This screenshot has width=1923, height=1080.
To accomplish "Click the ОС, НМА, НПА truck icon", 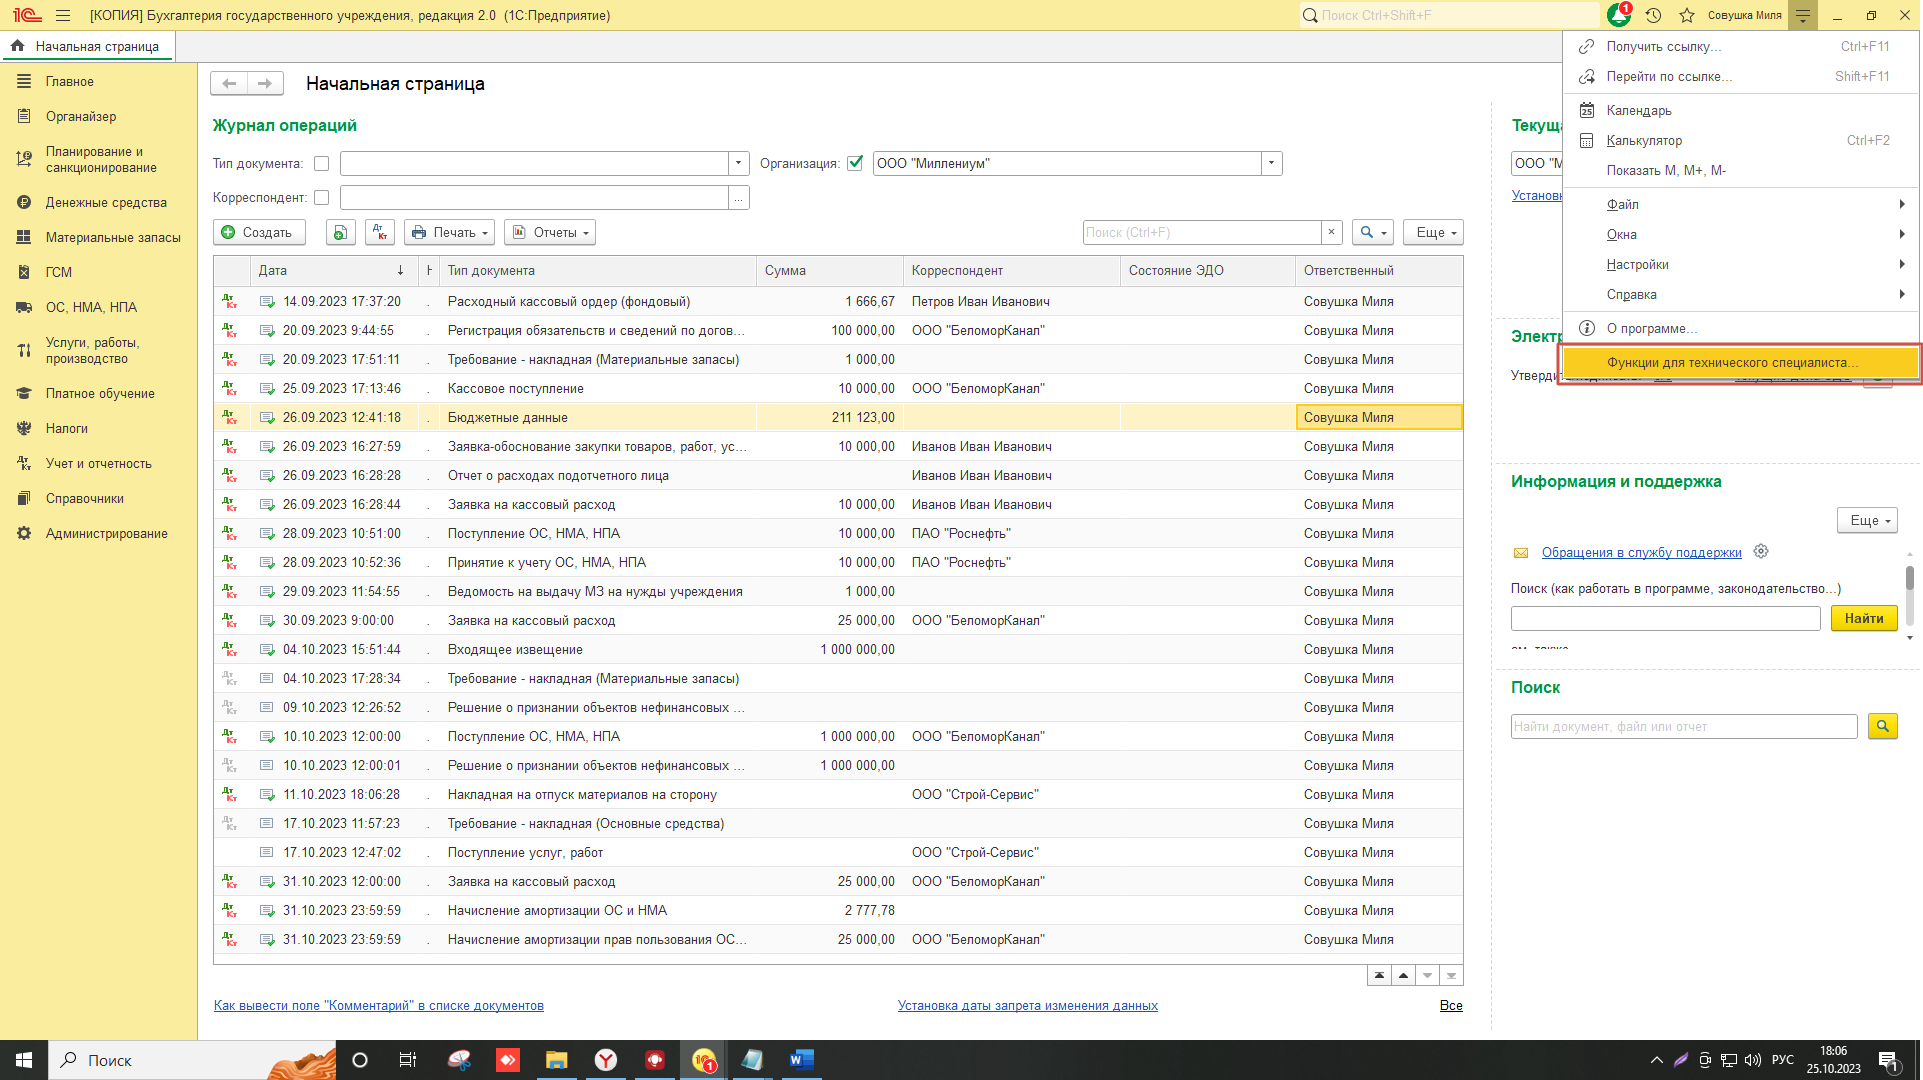I will pos(24,308).
